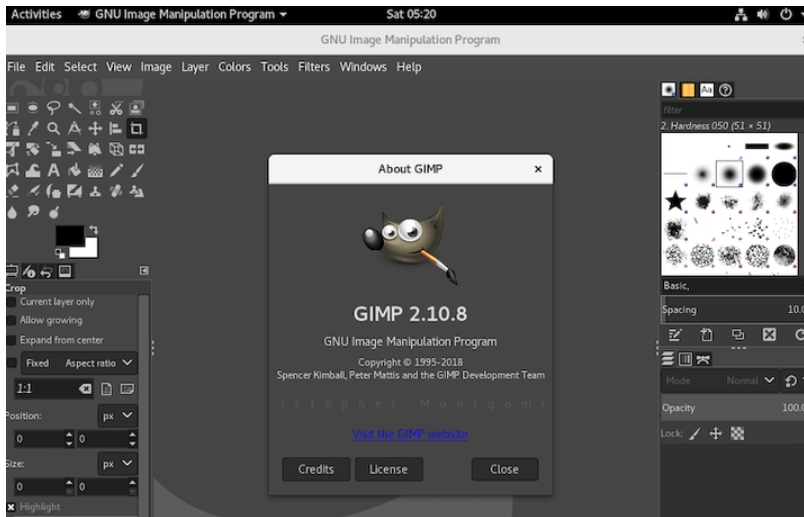The image size is (804, 517).
Task: Switch to the Undo History tab
Action: point(47,271)
